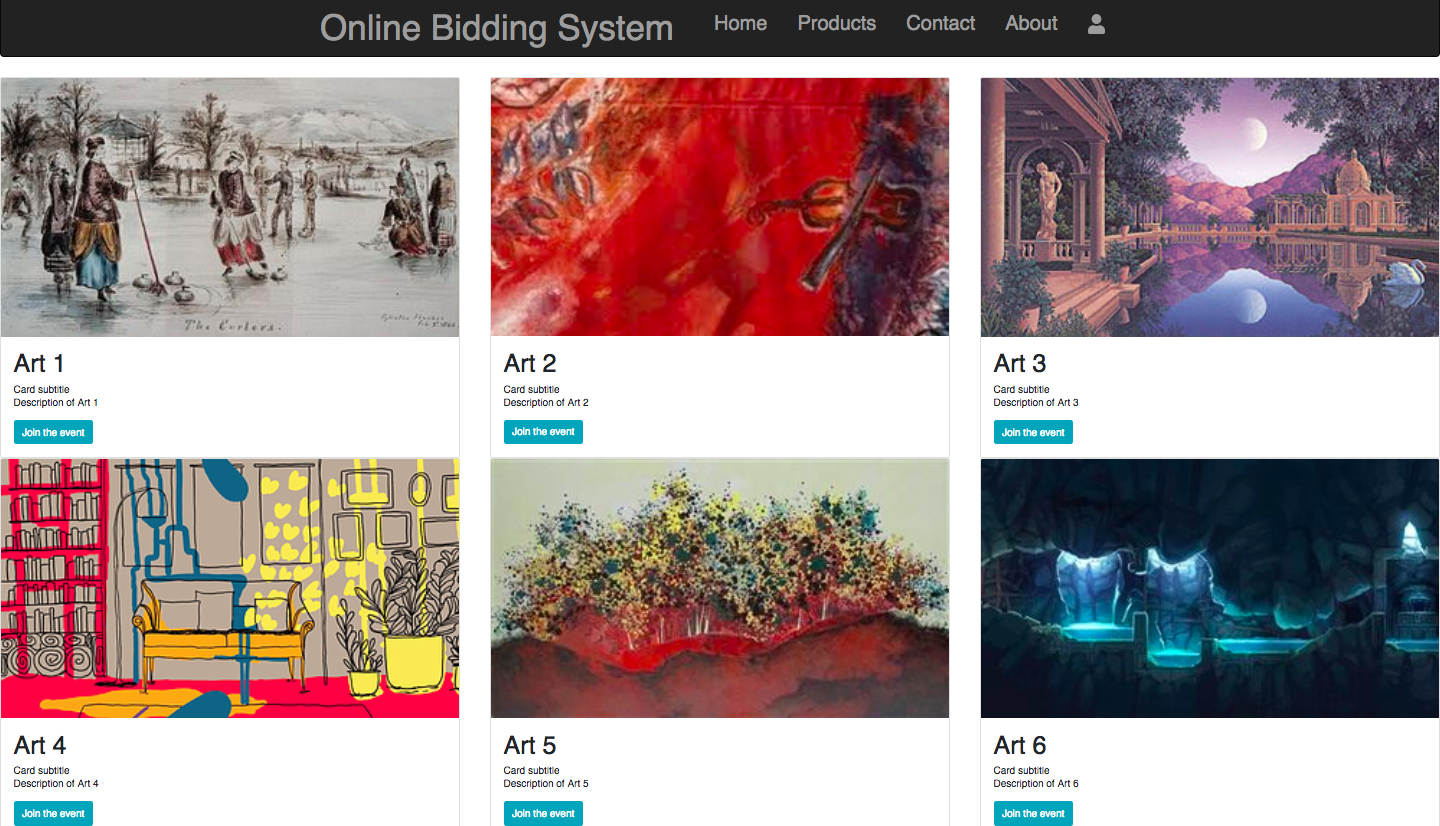Join the event for Art 4
Image resolution: width=1440 pixels, height=826 pixels.
[53, 813]
